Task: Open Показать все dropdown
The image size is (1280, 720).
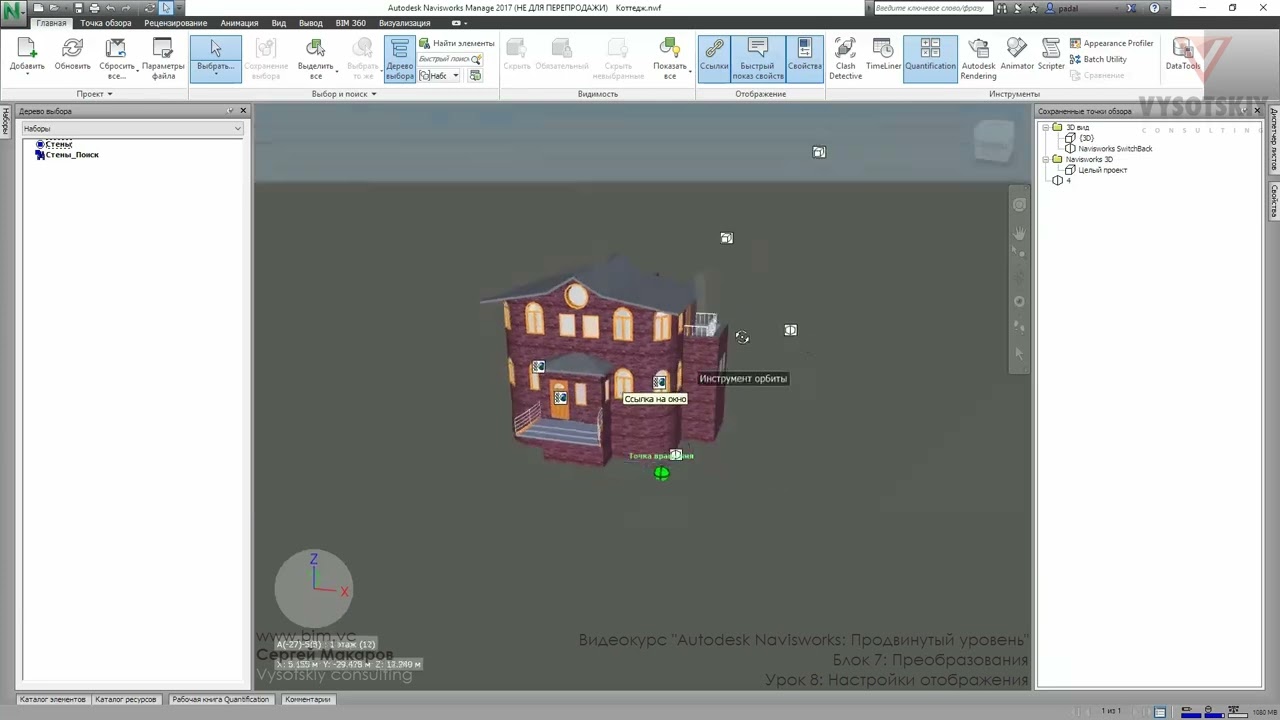Action: coord(669,60)
